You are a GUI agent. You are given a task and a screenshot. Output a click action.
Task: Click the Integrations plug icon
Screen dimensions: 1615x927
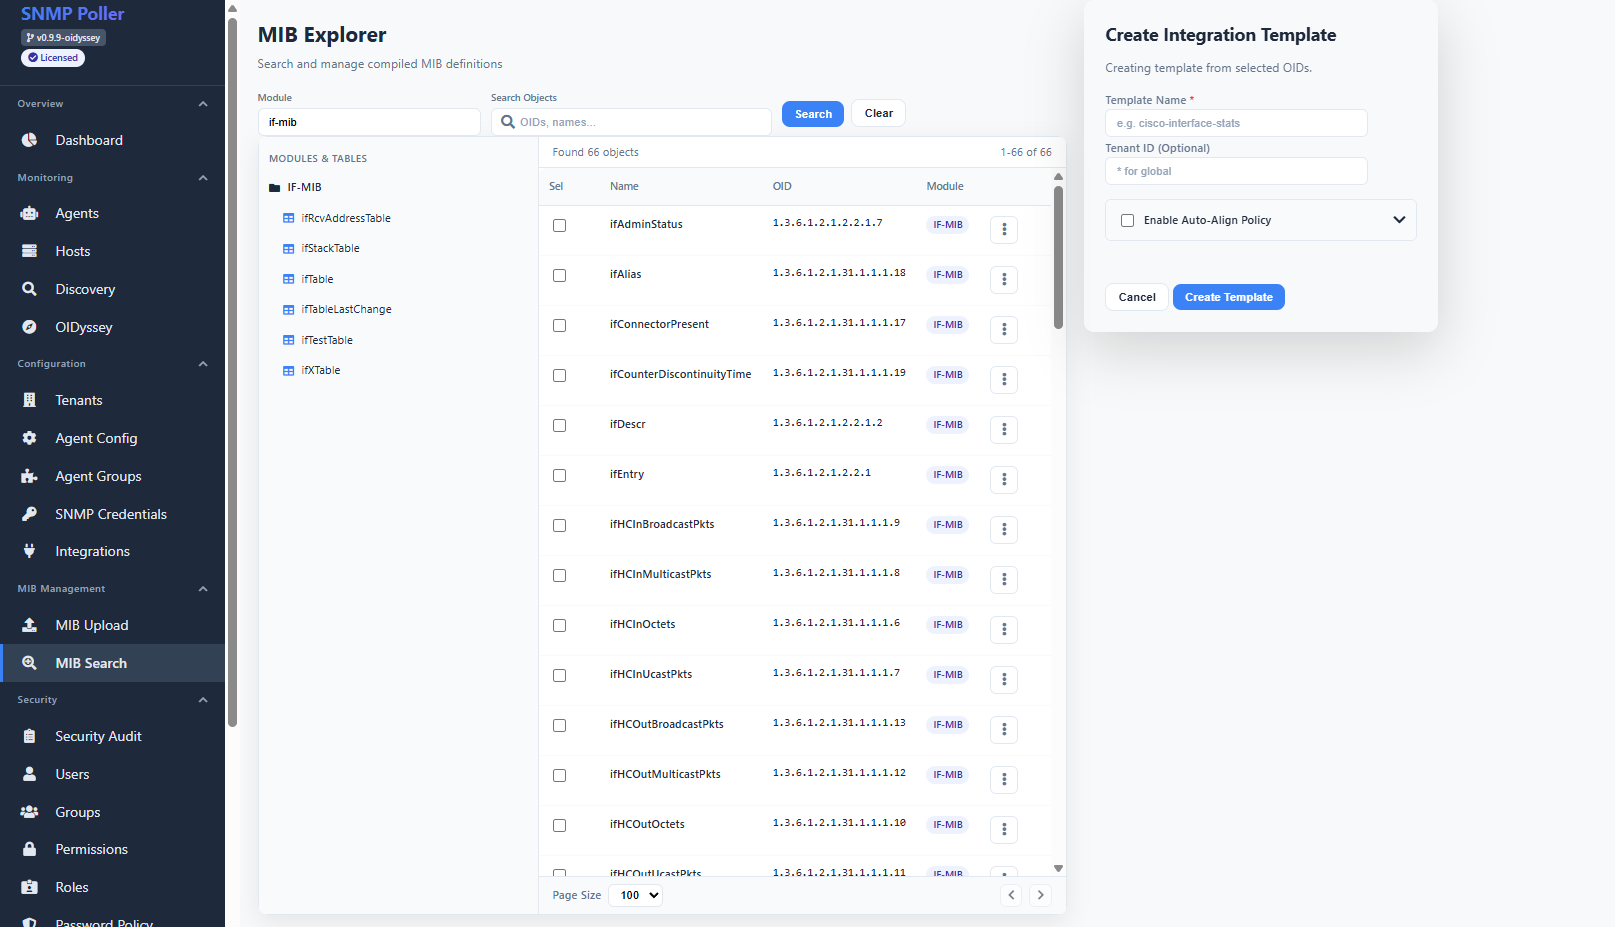pos(30,551)
